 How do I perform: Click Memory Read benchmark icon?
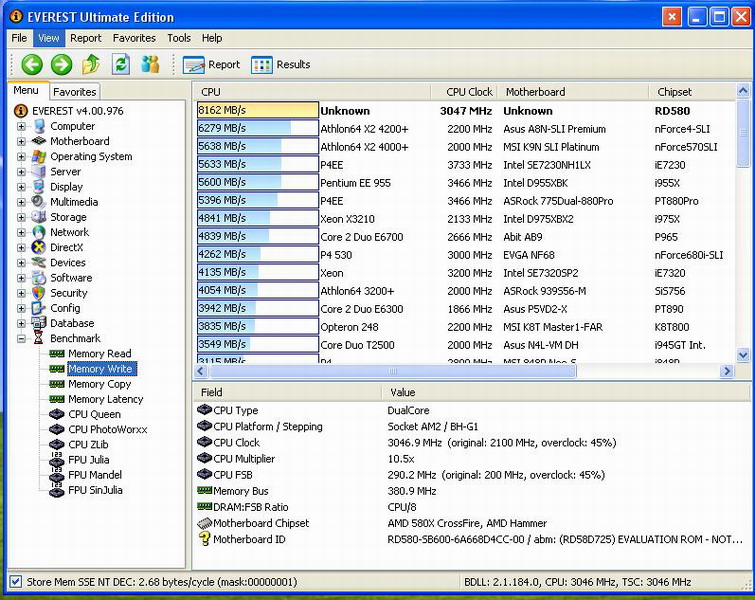click(57, 353)
